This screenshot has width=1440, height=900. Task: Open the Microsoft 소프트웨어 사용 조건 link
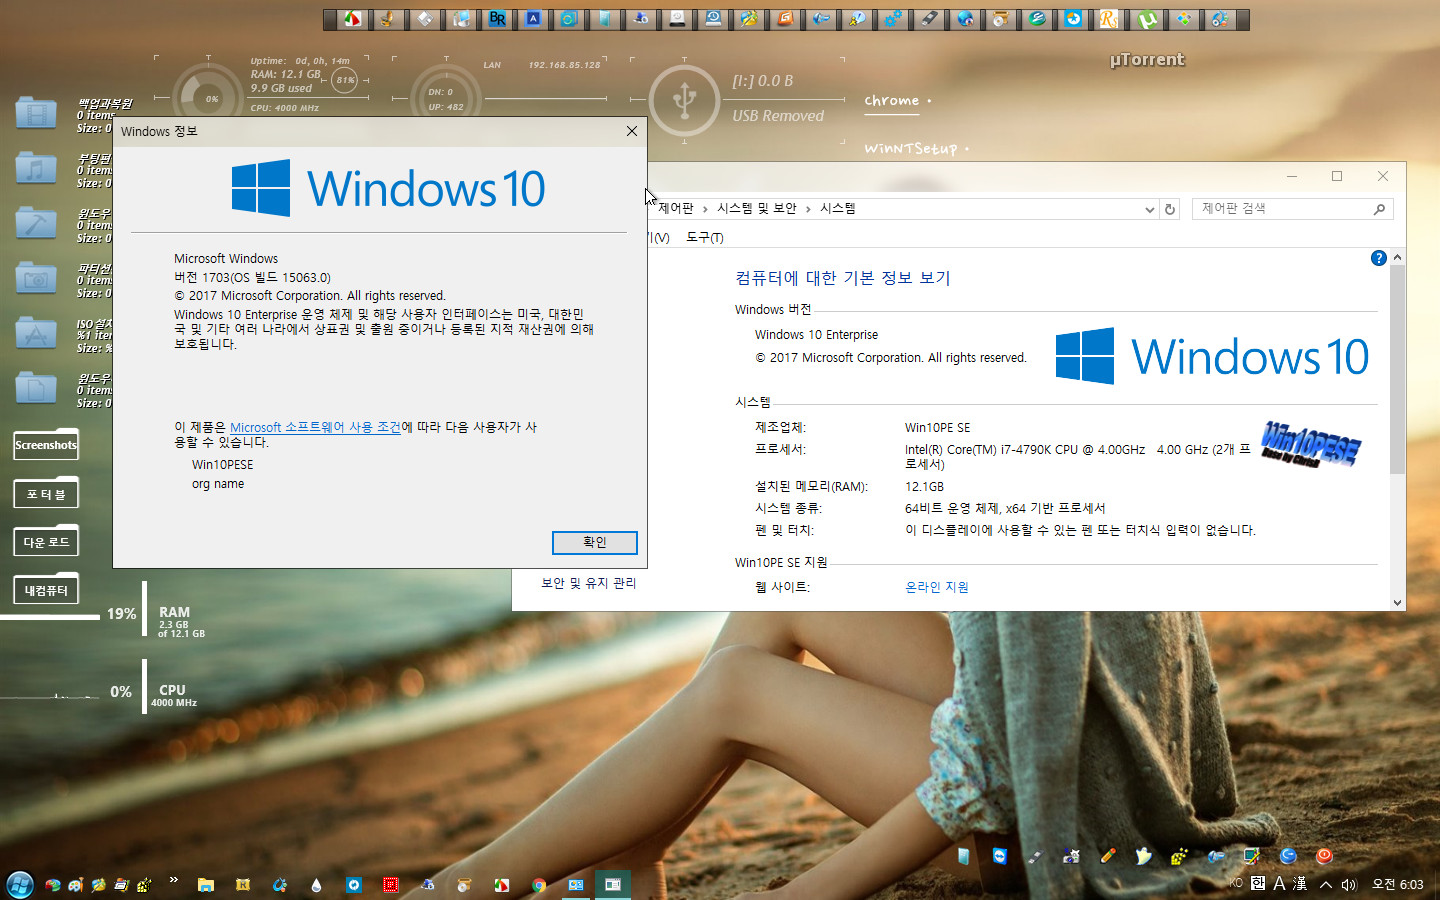(x=315, y=427)
